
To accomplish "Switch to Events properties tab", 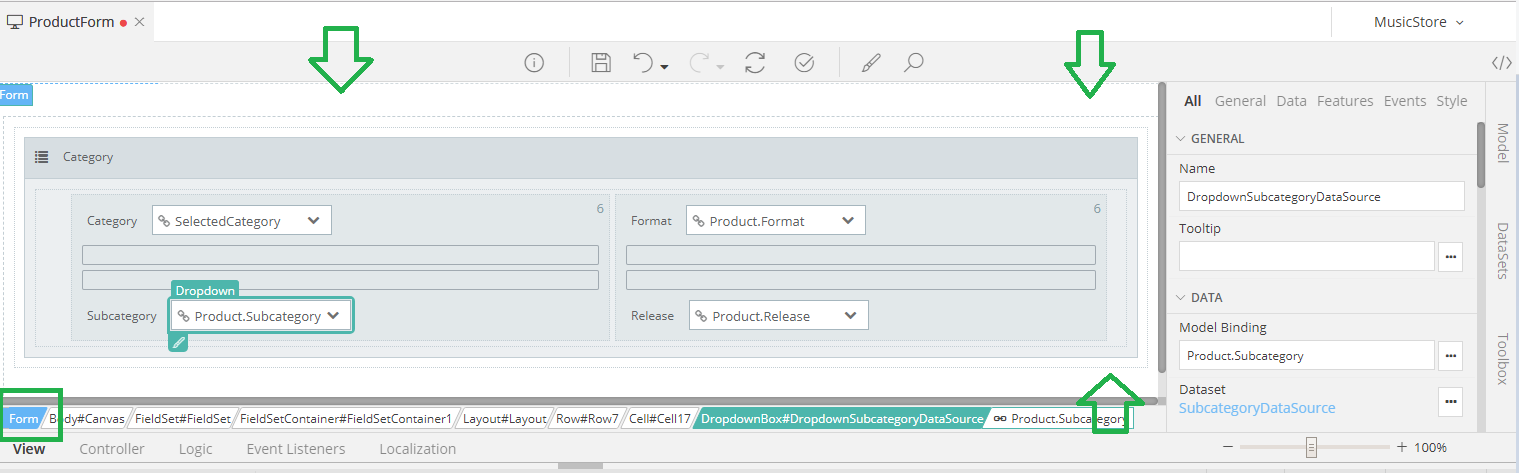I will point(1405,101).
